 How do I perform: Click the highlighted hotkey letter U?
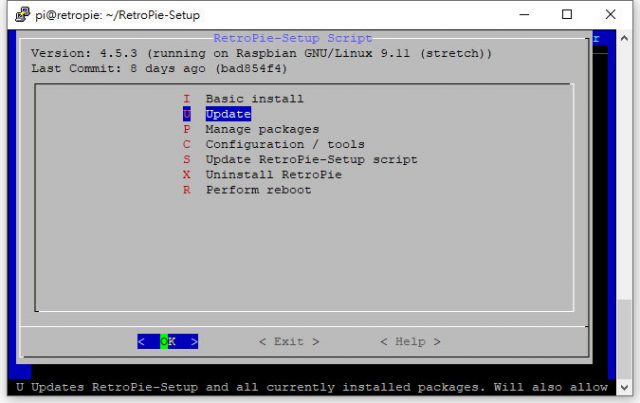[x=187, y=114]
